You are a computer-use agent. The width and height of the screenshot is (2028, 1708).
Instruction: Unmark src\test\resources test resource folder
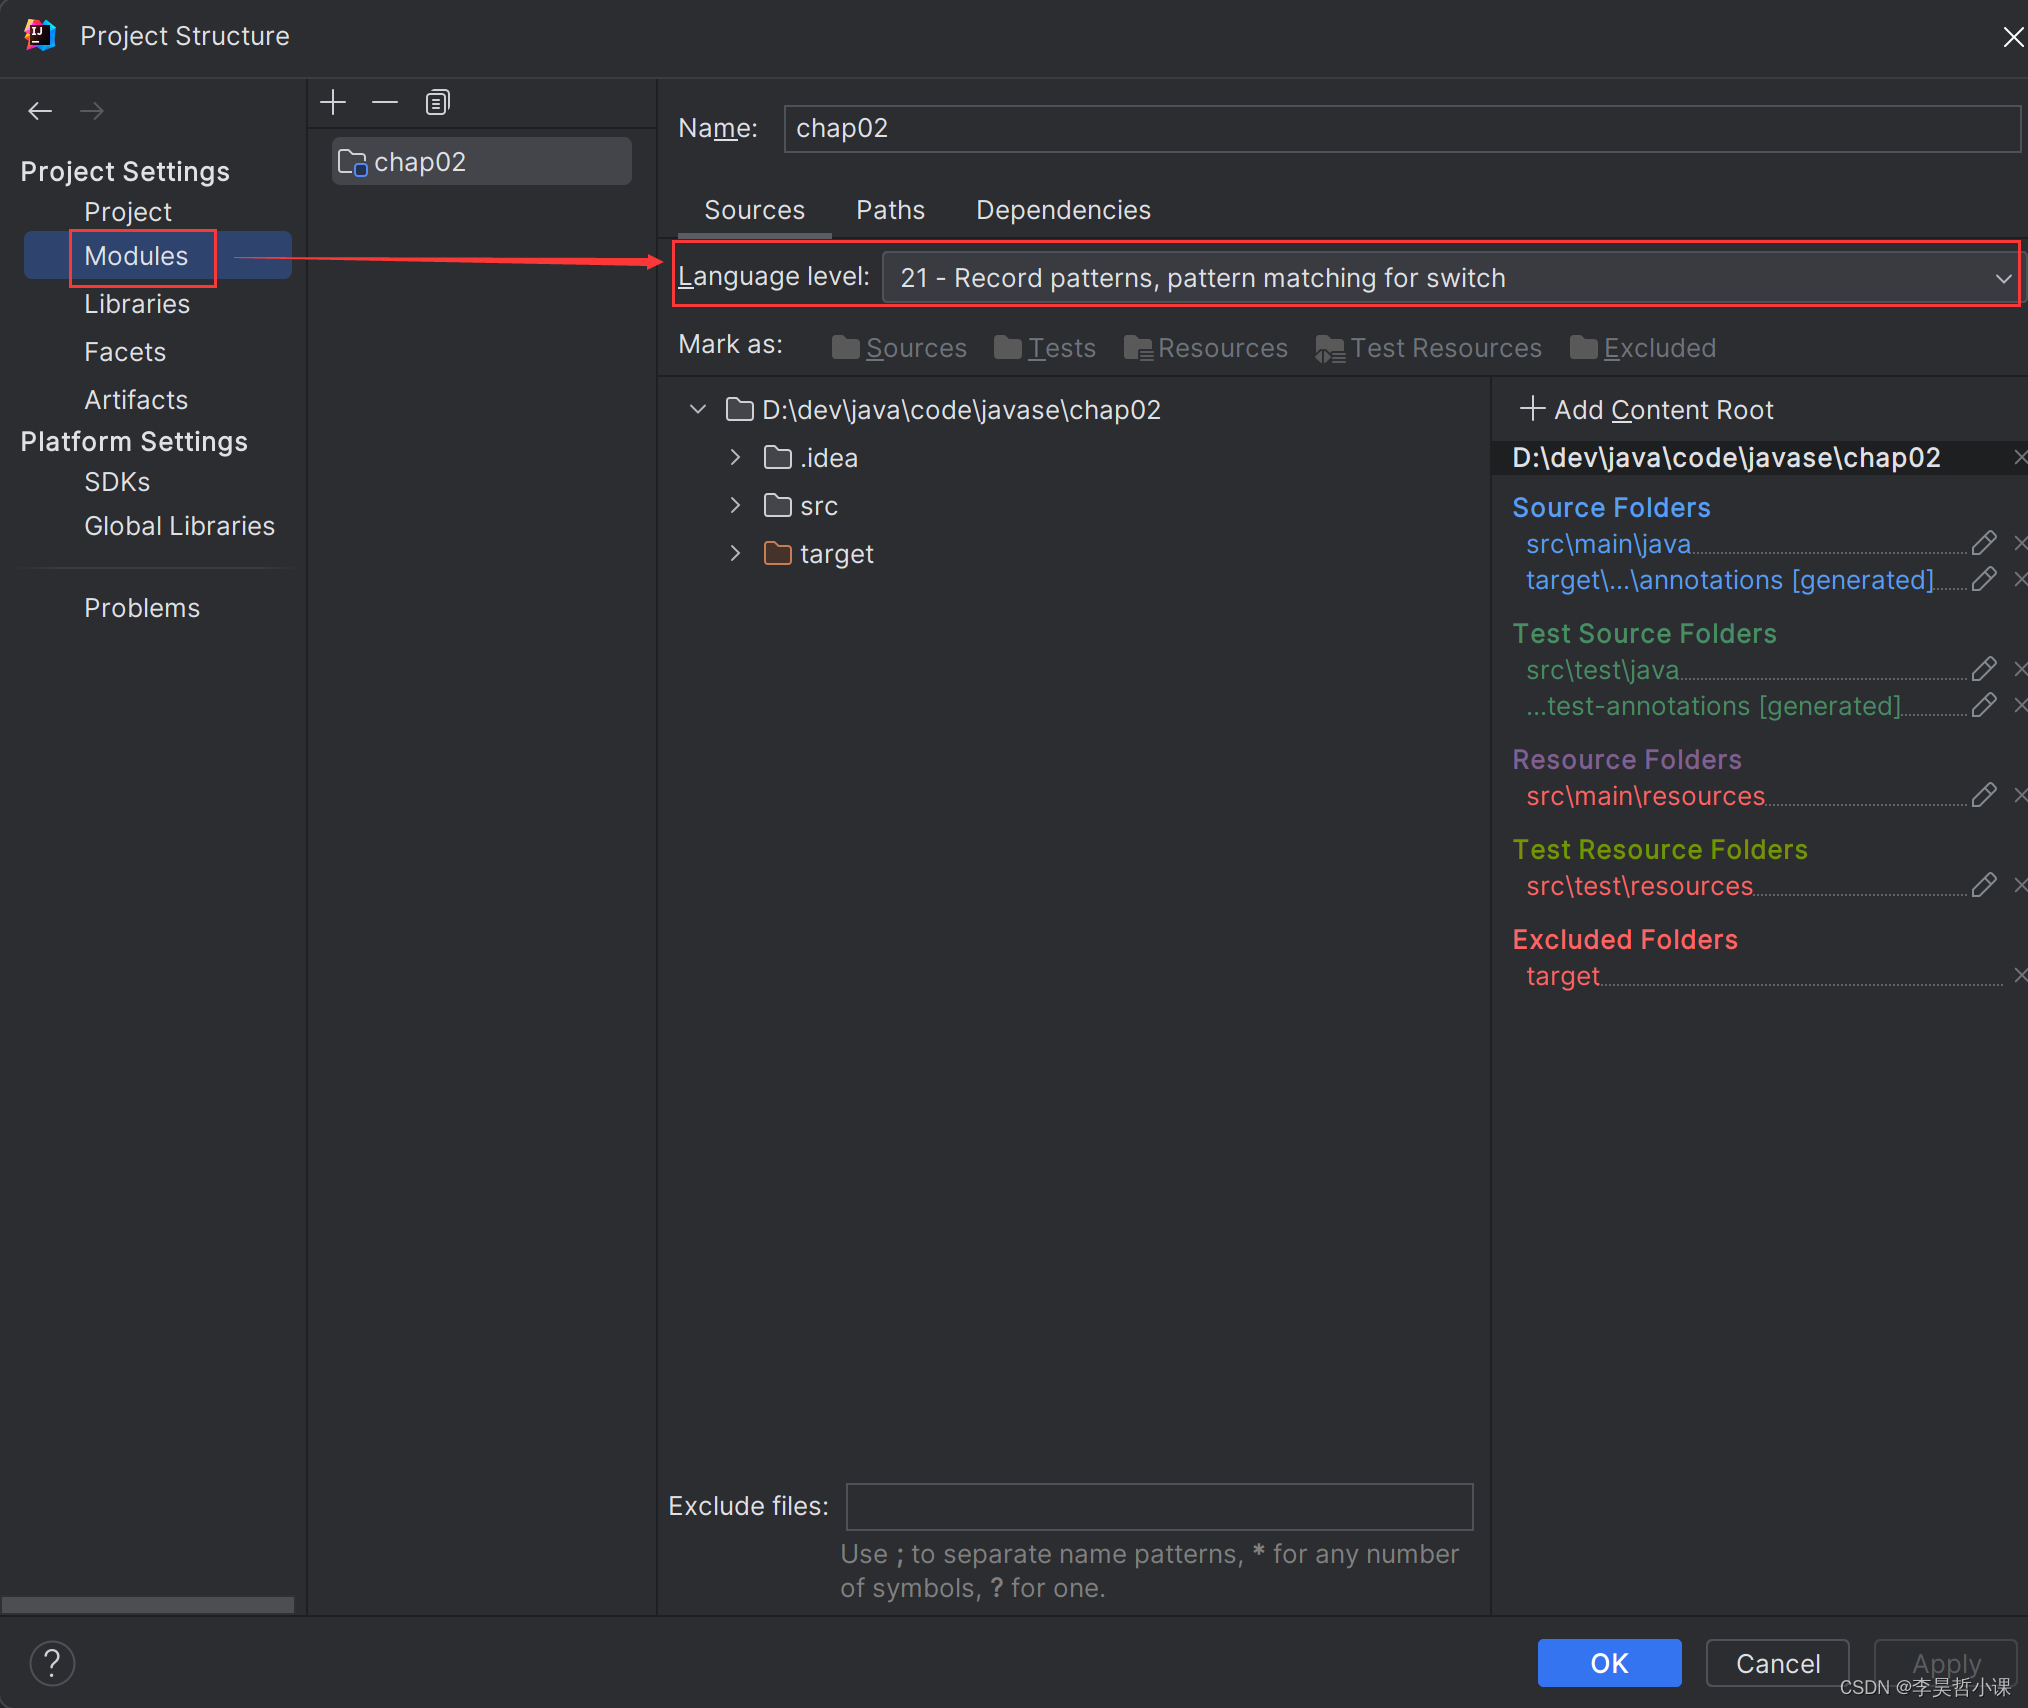point(2019,885)
